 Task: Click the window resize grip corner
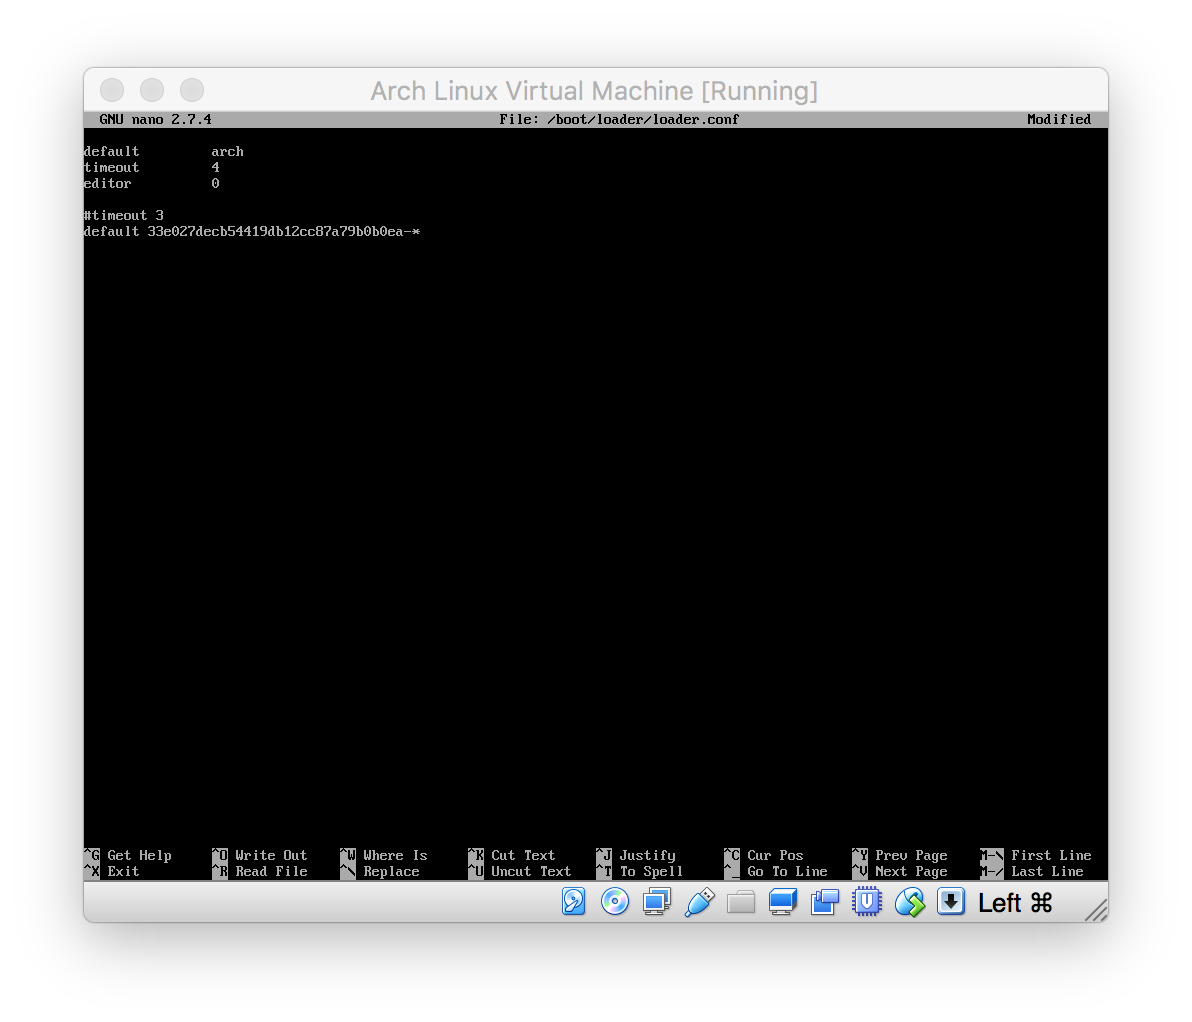(x=1095, y=910)
